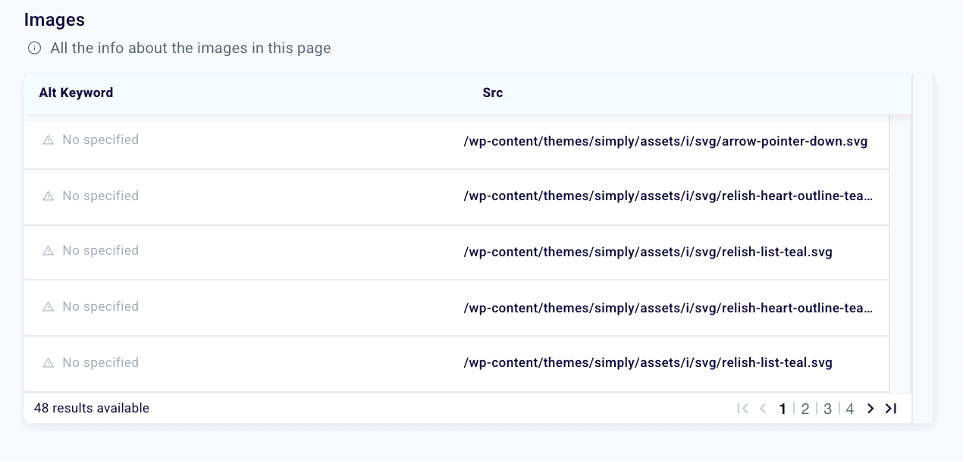Screen dimensions: 964x462
Task: Click the info icon beside the images description
Action: click(x=34, y=48)
